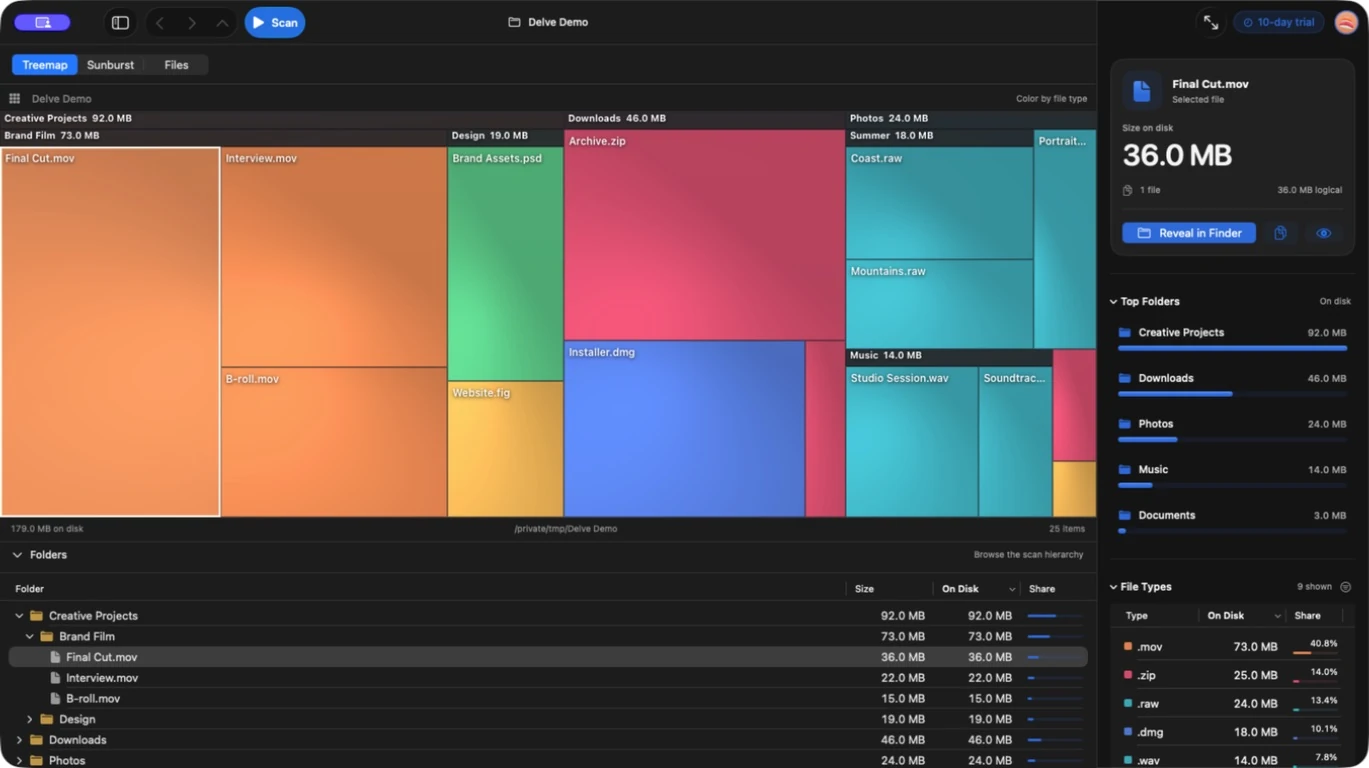Go forward with the right arrow
Viewport: 1369px width, 768px height.
click(192, 22)
